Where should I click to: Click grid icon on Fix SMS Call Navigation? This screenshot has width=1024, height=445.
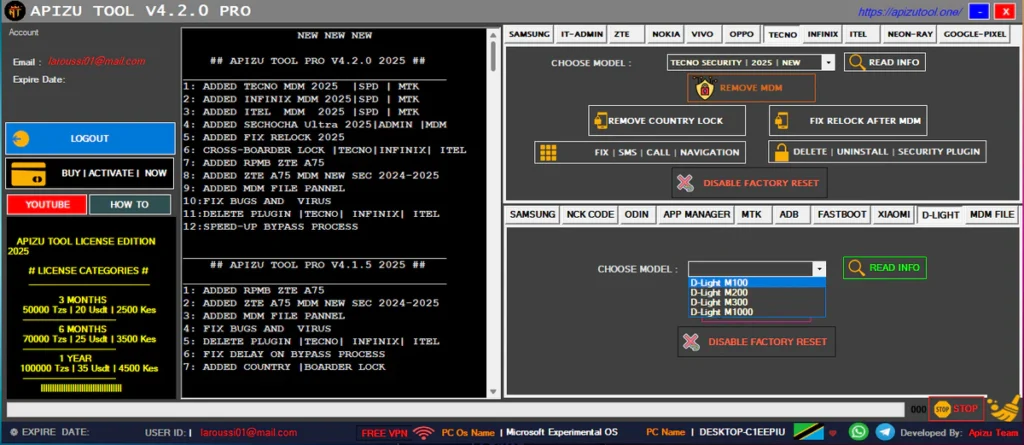(x=547, y=152)
